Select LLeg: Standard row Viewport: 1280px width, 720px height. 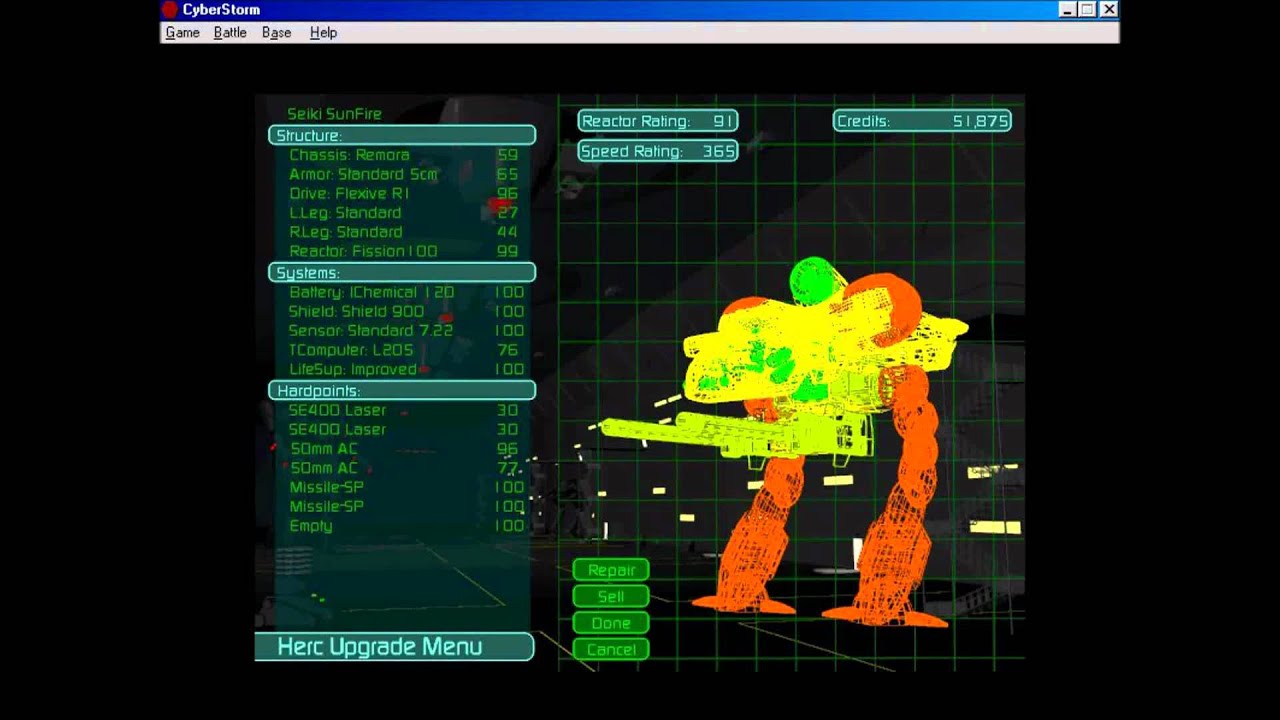coord(404,212)
